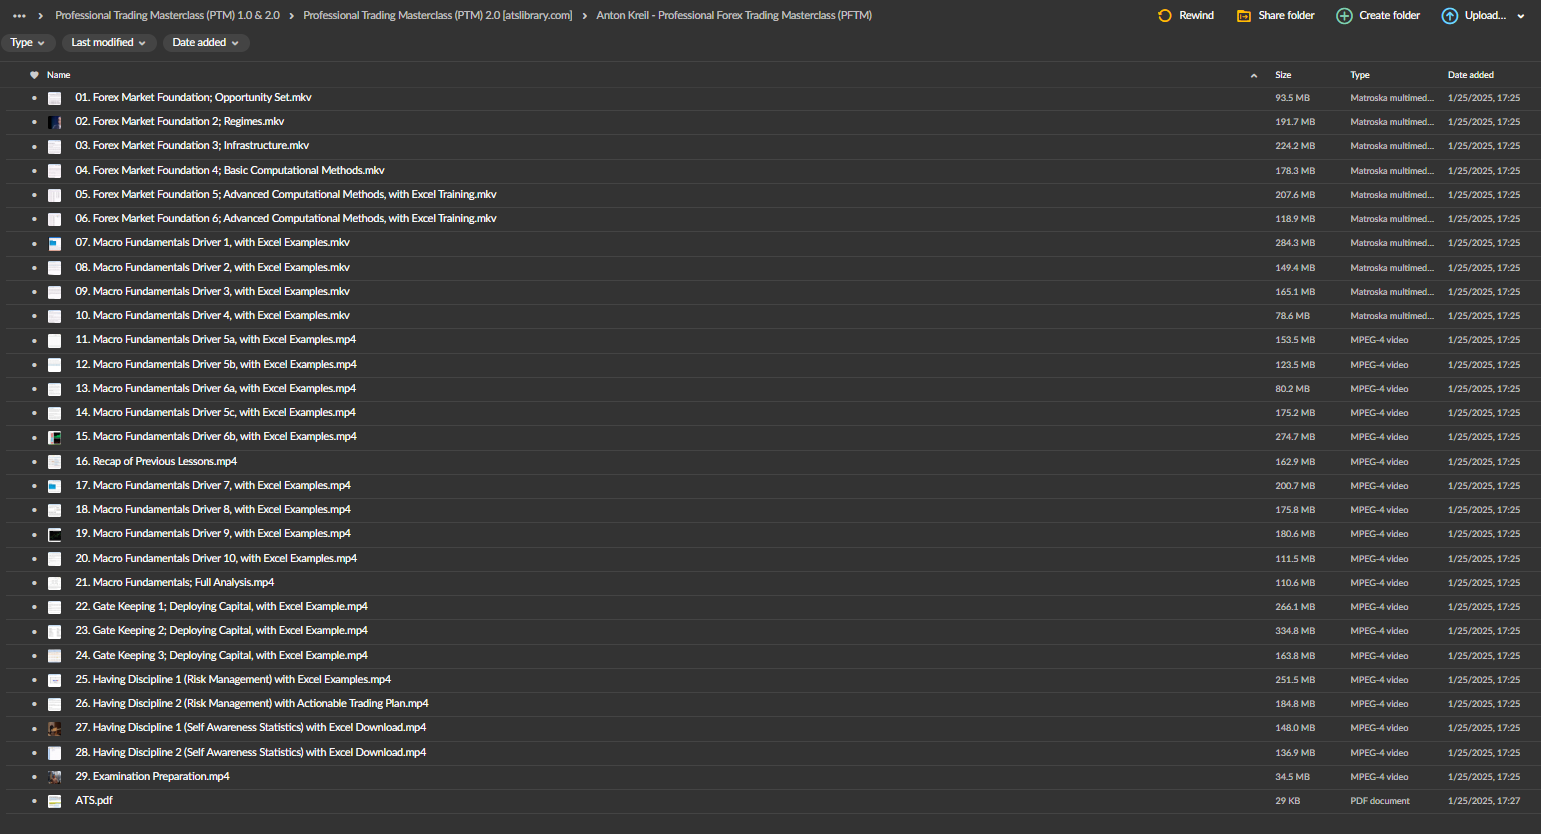Click the thumbnail for 02. Forex Market Foundation 2

[x=55, y=122]
